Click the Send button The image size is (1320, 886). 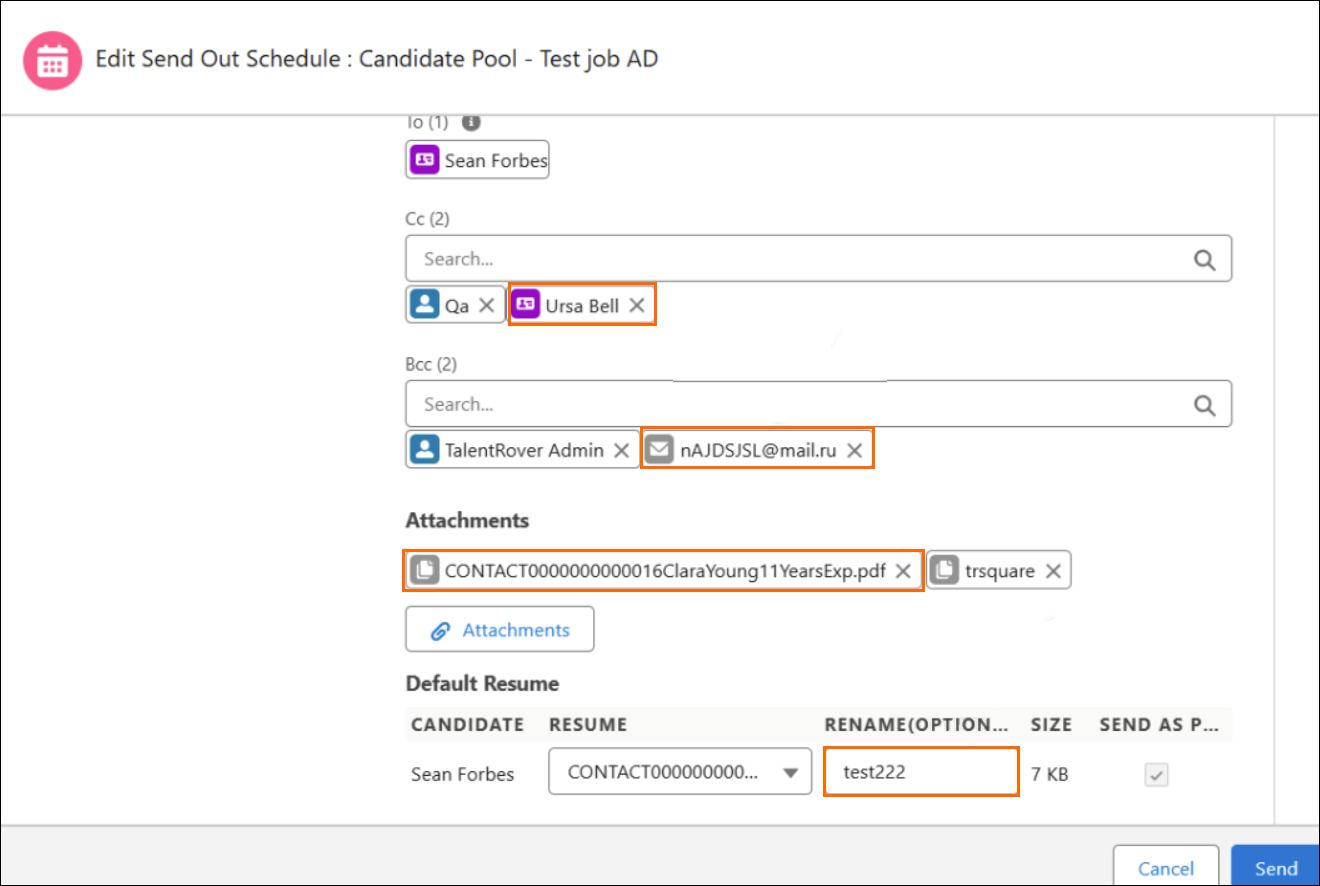coord(1276,868)
